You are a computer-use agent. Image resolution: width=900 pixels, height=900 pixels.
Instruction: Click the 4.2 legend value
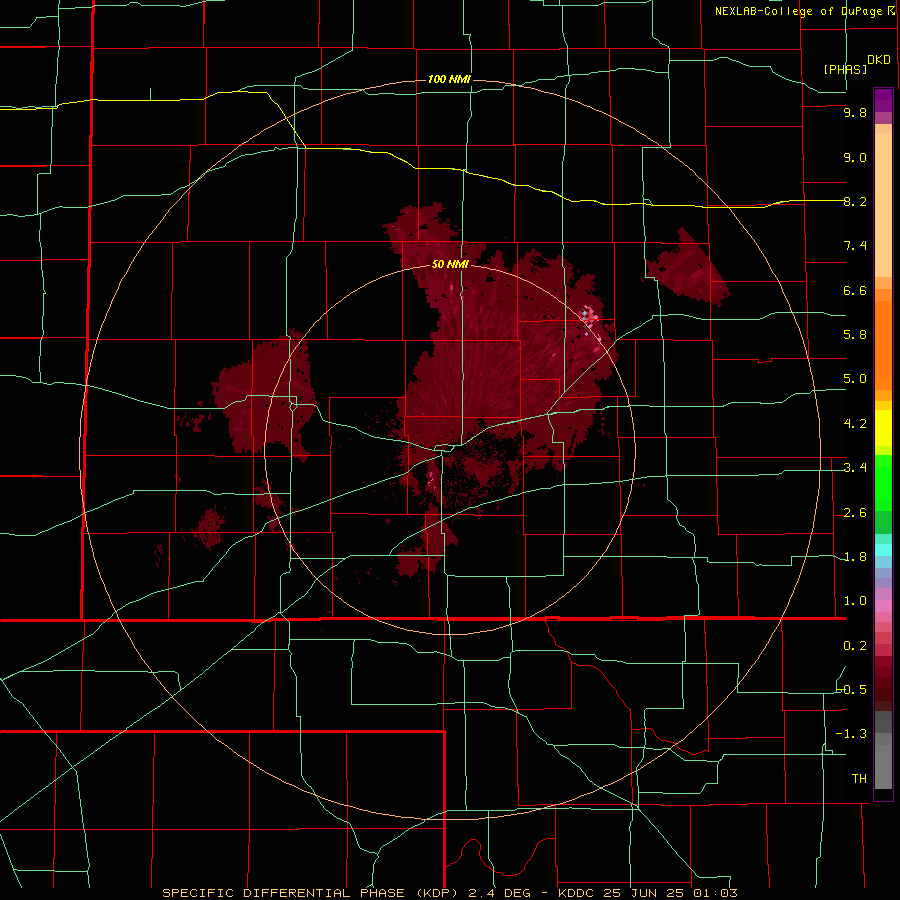point(855,424)
